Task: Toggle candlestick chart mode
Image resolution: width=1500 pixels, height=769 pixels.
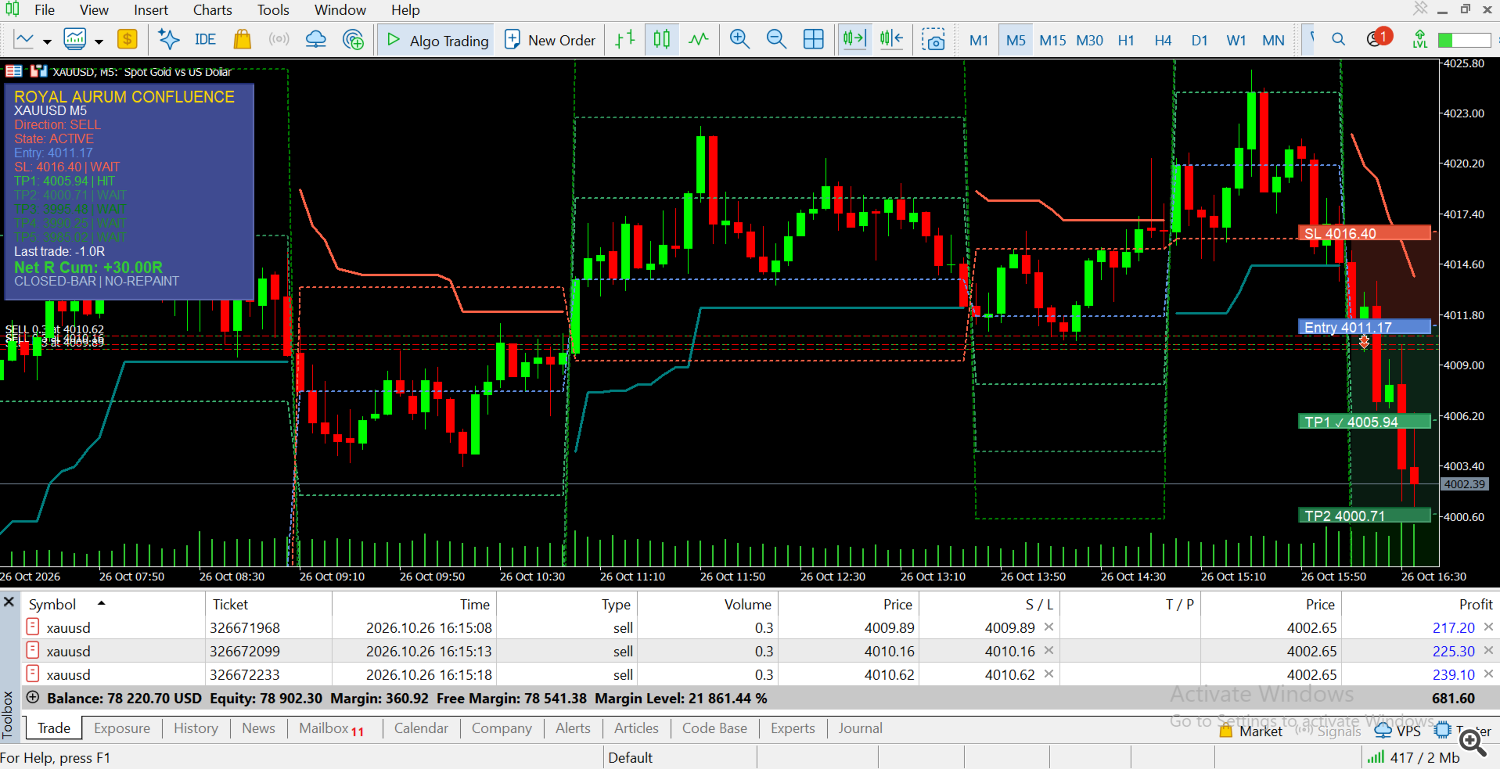Action: point(661,40)
